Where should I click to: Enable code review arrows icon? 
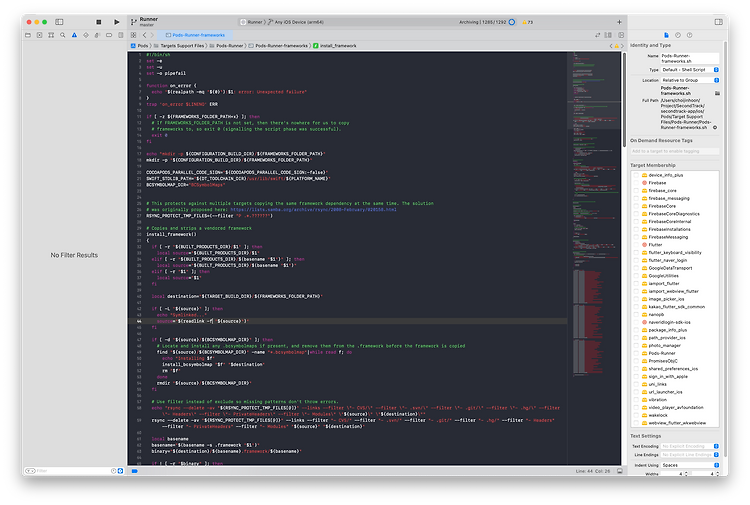click(x=597, y=35)
